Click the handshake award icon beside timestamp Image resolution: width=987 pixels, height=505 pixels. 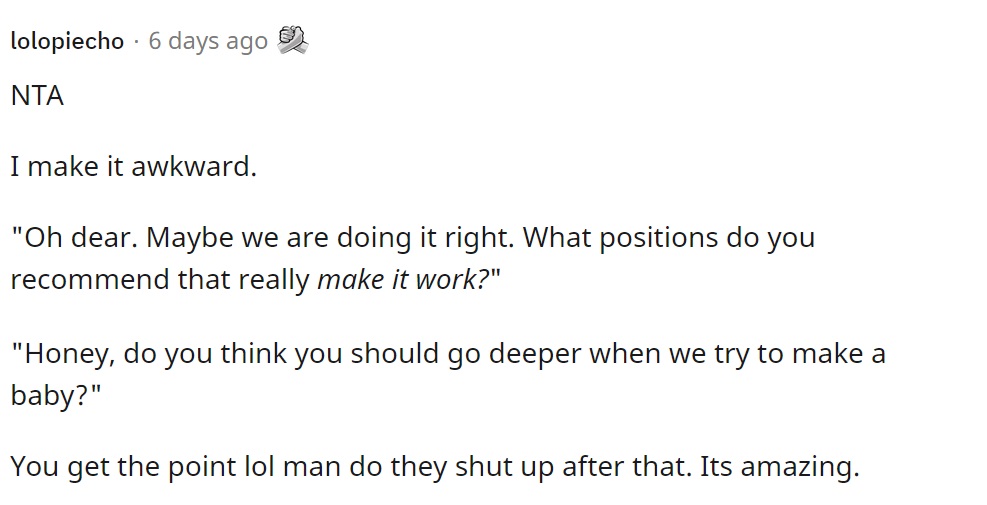293,40
